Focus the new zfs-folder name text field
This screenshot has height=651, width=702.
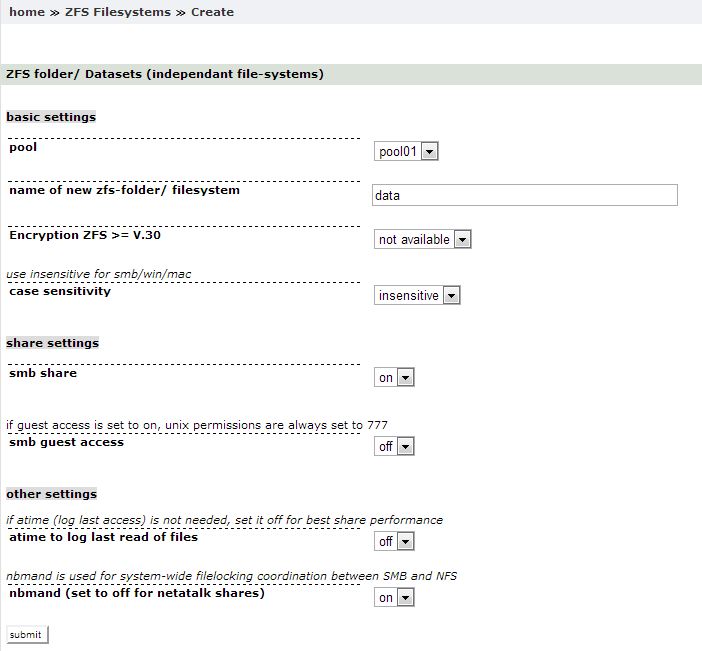tap(524, 195)
